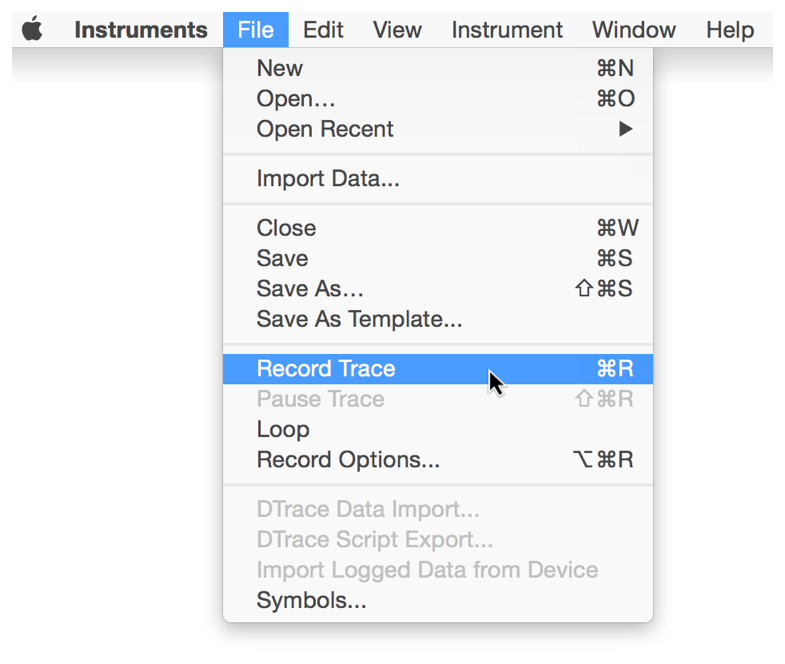Choose New from the File menu
The image size is (785, 664).
pos(280,68)
